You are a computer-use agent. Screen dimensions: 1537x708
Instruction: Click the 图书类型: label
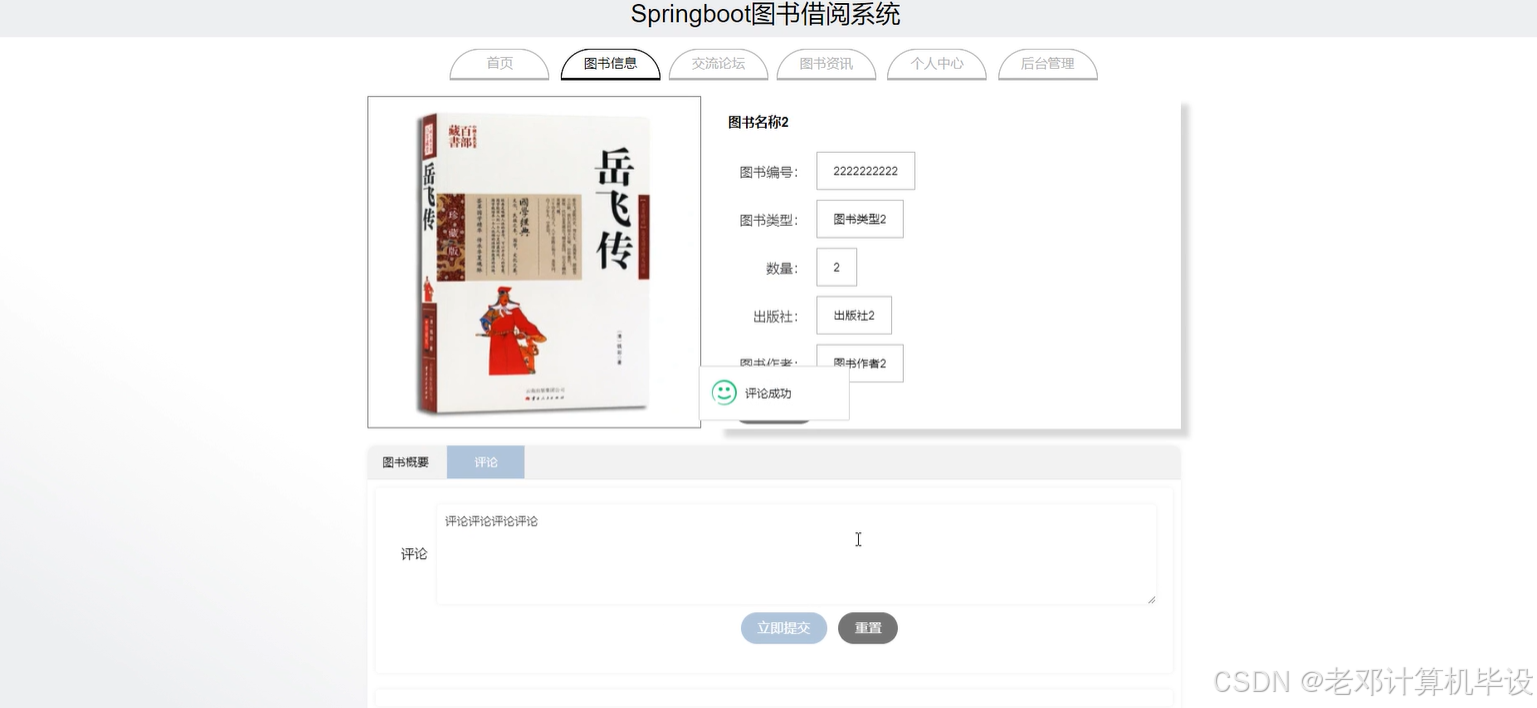point(769,220)
